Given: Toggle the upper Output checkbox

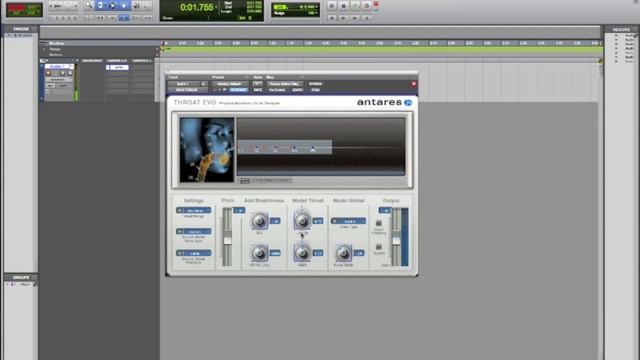Looking at the screenshot, I should click(x=378, y=223).
